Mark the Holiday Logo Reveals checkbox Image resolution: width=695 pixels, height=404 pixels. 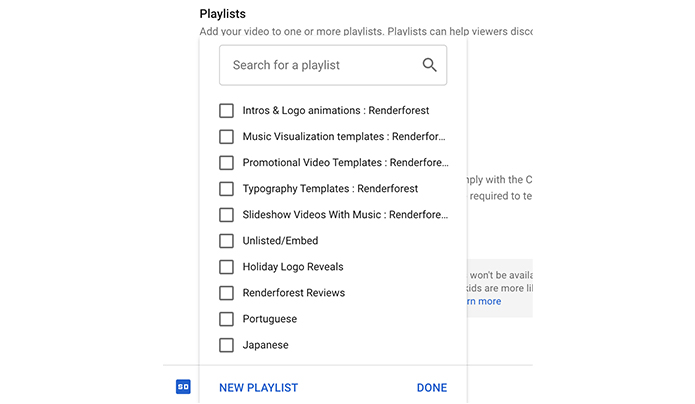[x=226, y=267]
